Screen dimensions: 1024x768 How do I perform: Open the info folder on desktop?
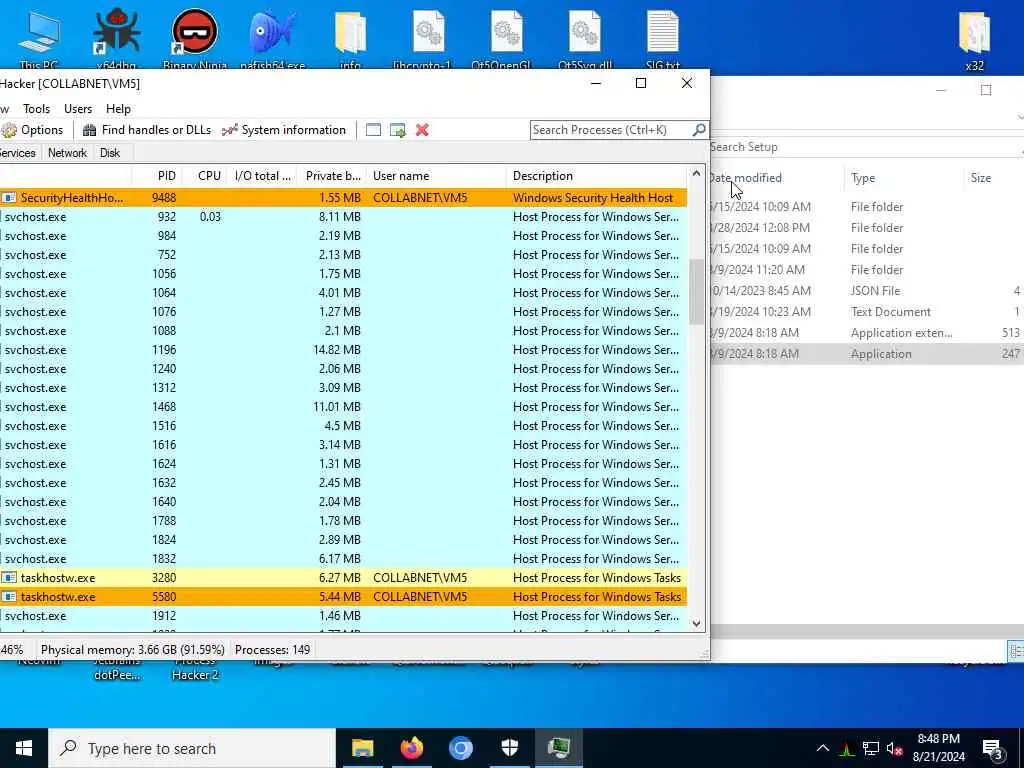coord(350,39)
